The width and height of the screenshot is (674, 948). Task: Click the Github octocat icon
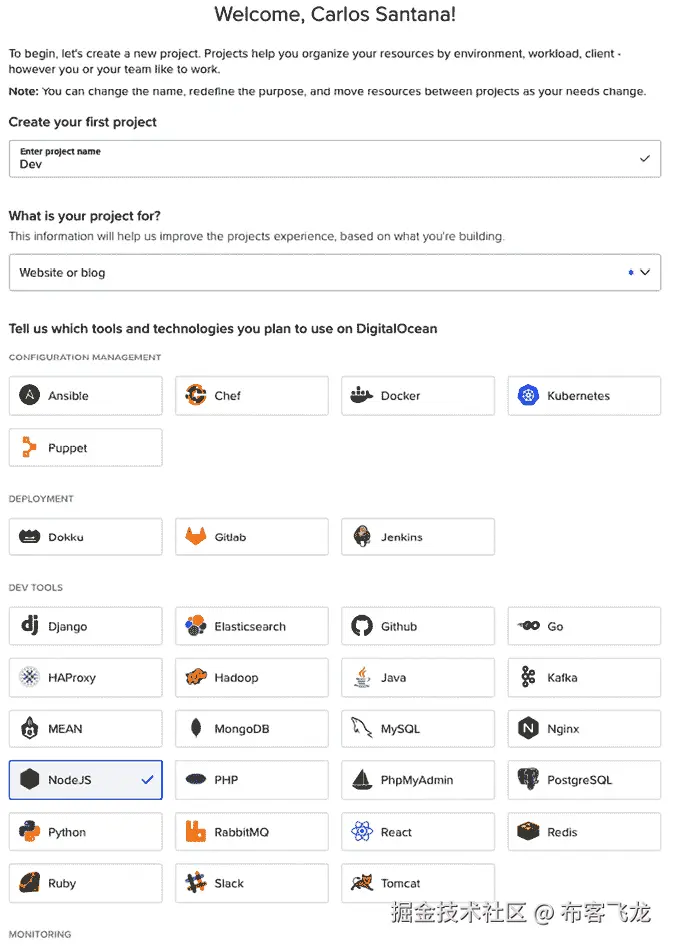pyautogui.click(x=362, y=627)
